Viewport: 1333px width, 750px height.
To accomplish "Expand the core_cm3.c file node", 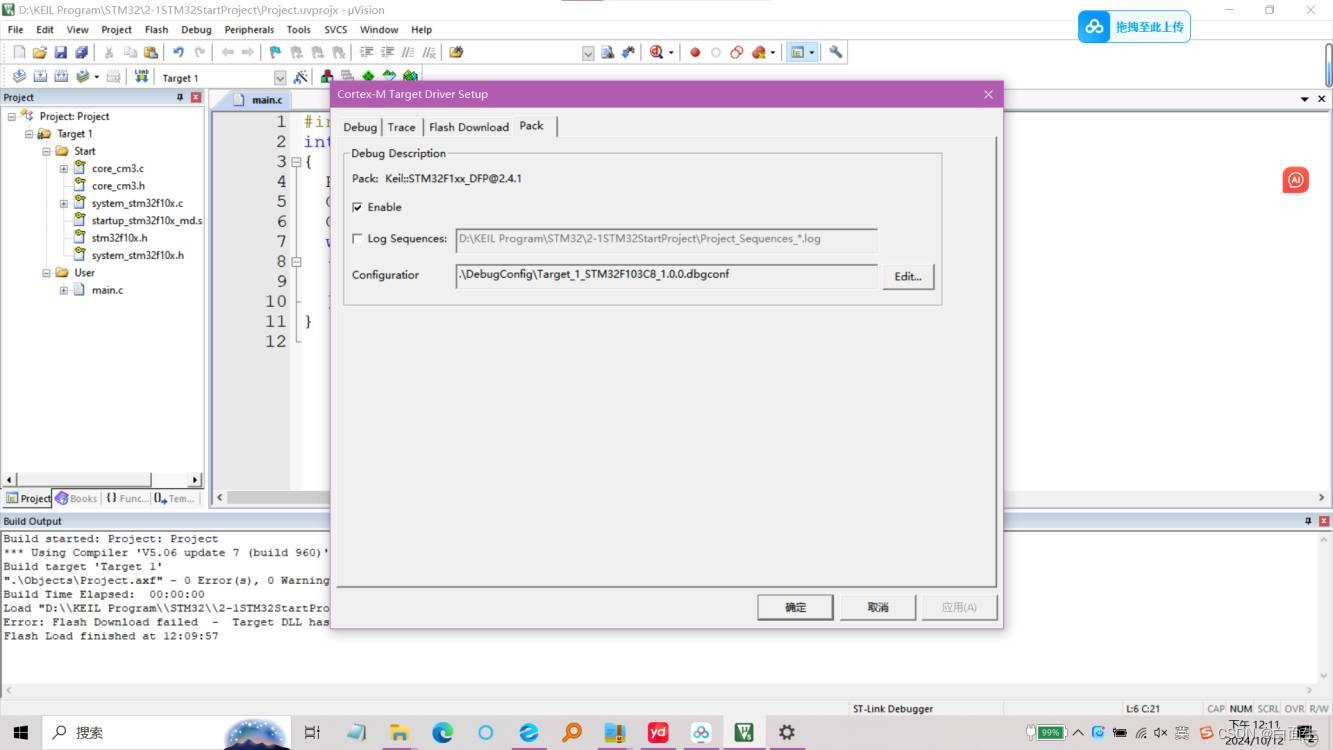I will 64,169.
